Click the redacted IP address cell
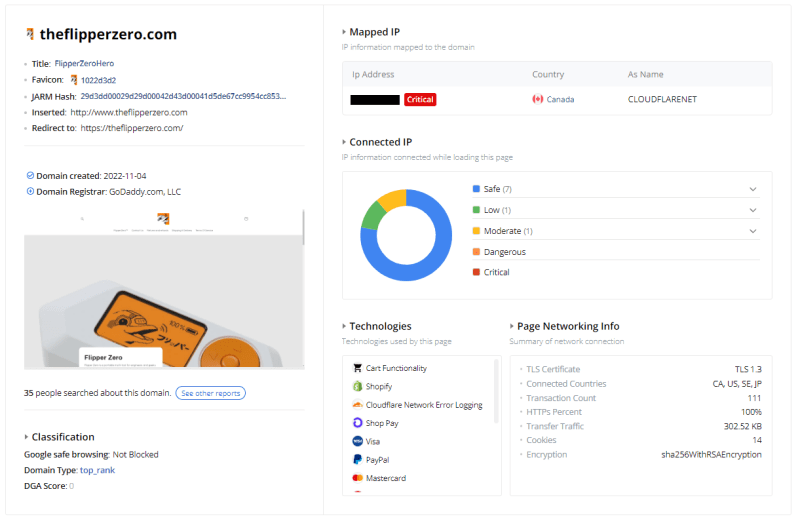This screenshot has width=800, height=523. pyautogui.click(x=375, y=99)
